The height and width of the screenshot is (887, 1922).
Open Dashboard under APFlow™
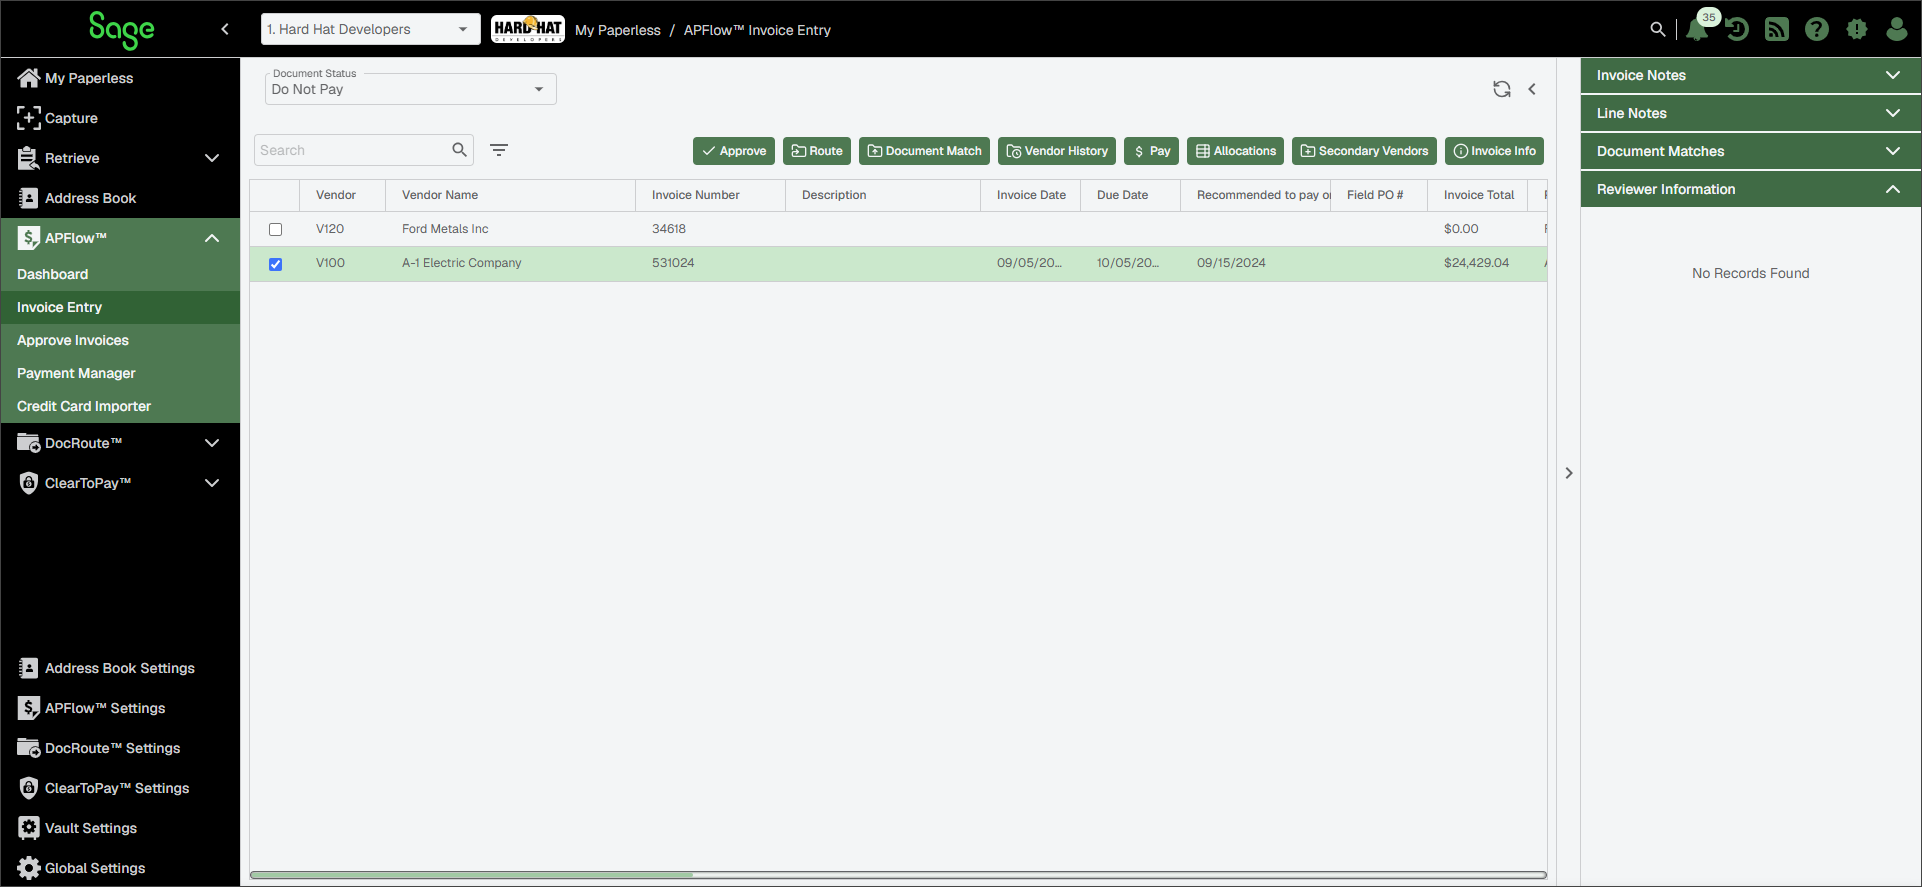[x=120, y=274]
